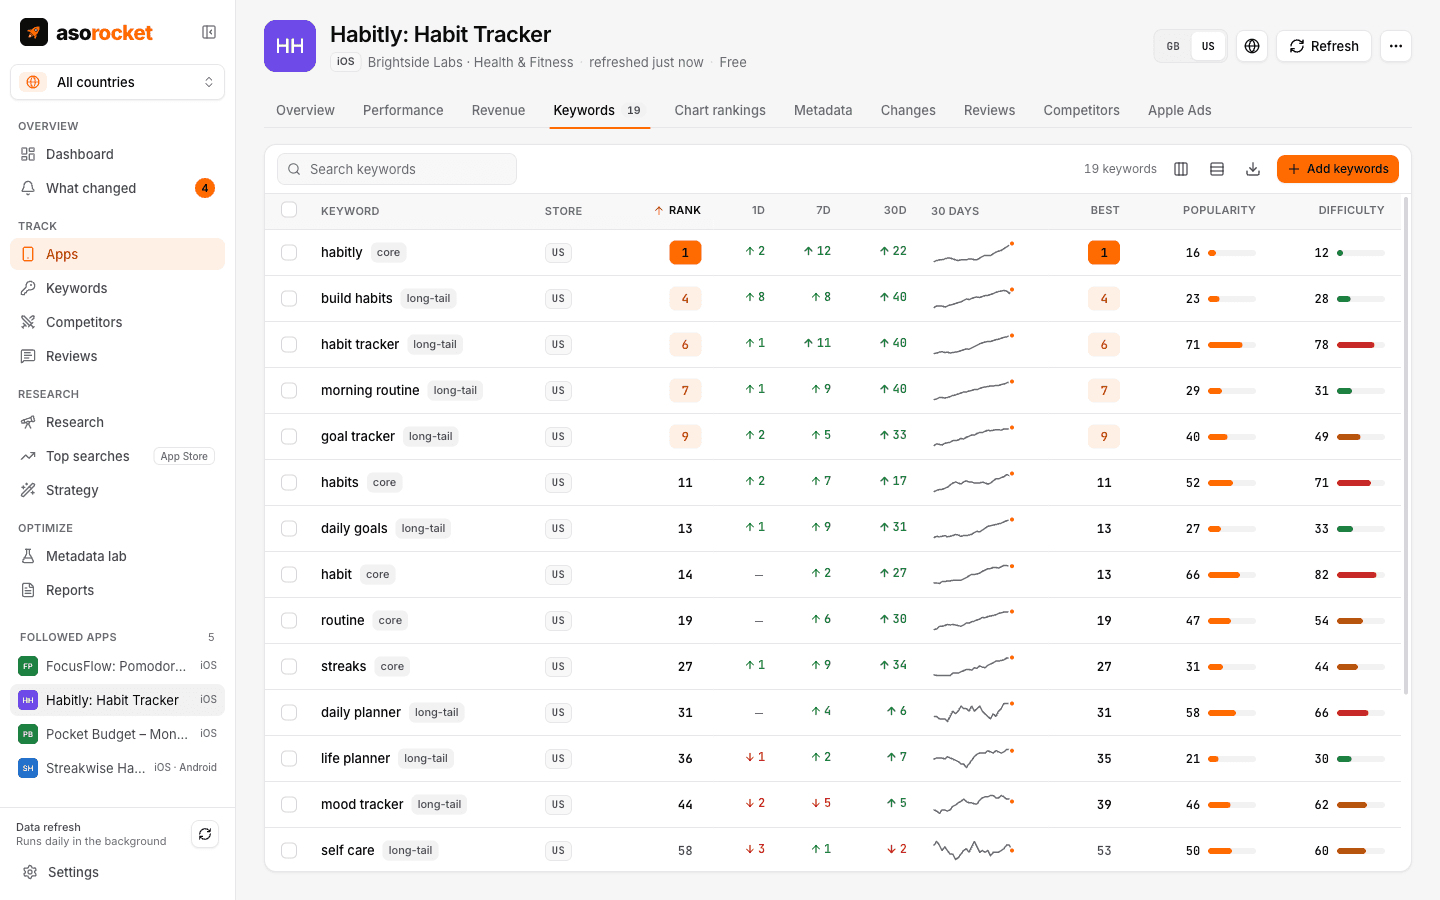Click the asorocket logo

[87, 32]
